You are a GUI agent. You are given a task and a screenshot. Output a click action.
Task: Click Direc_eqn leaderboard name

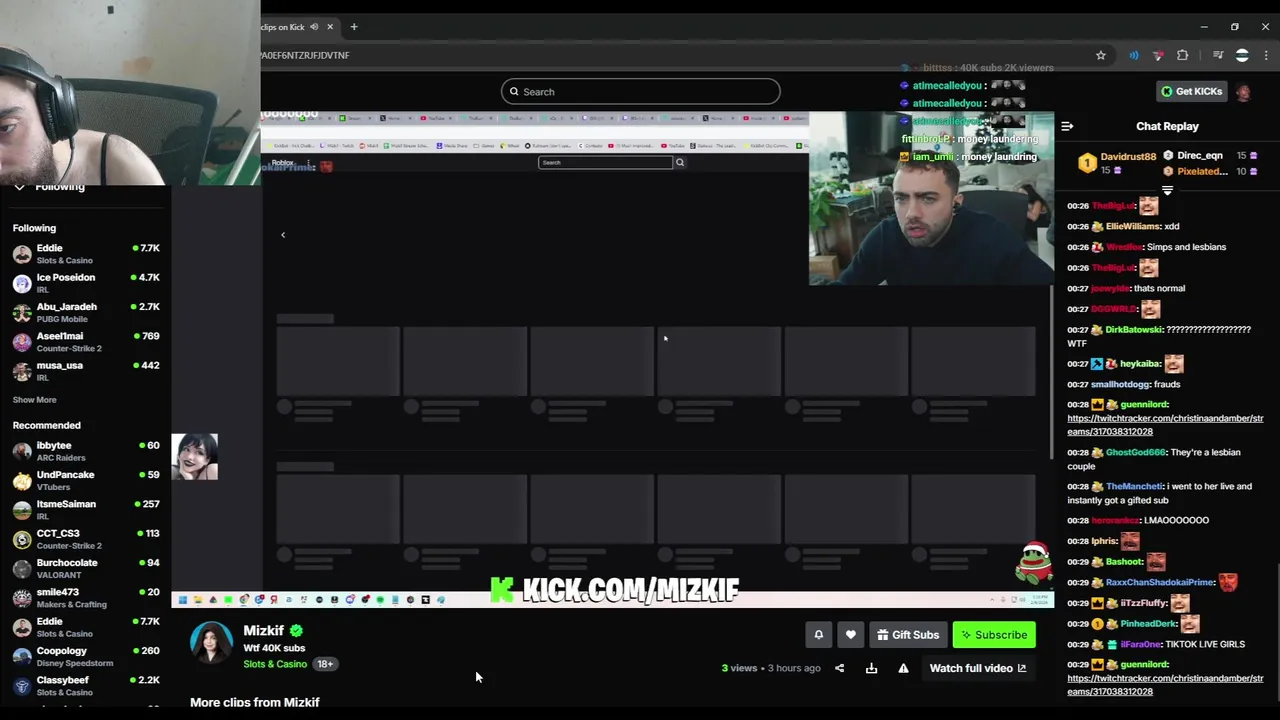pyautogui.click(x=1200, y=156)
